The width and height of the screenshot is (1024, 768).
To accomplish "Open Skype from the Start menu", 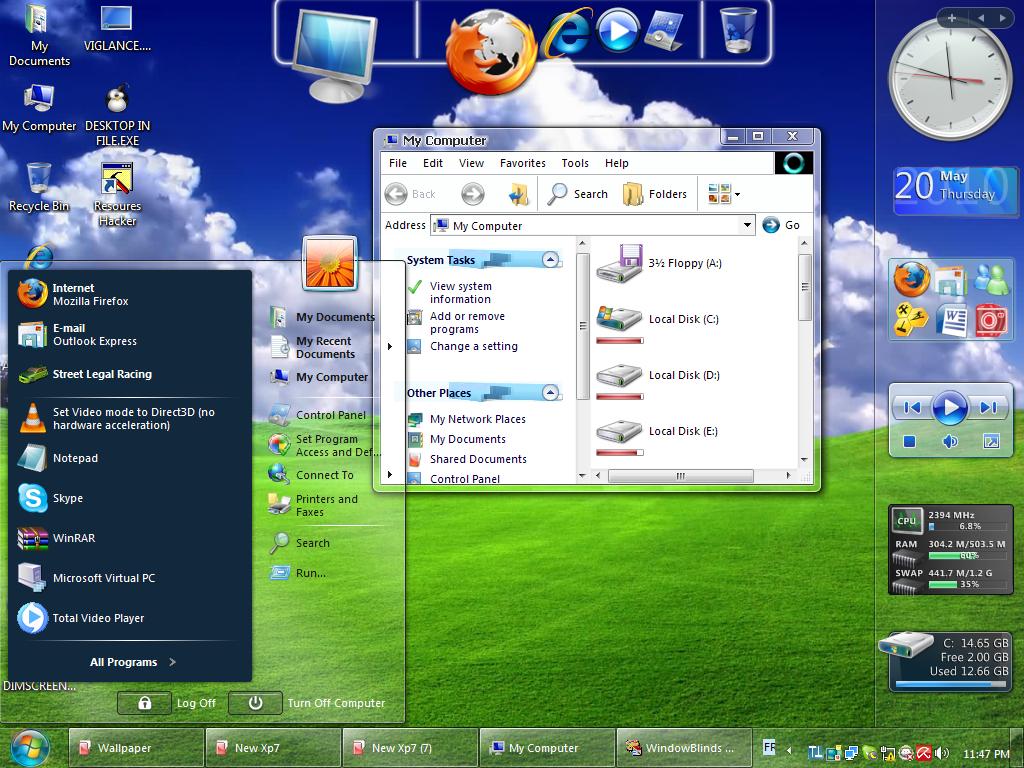I will point(33,498).
